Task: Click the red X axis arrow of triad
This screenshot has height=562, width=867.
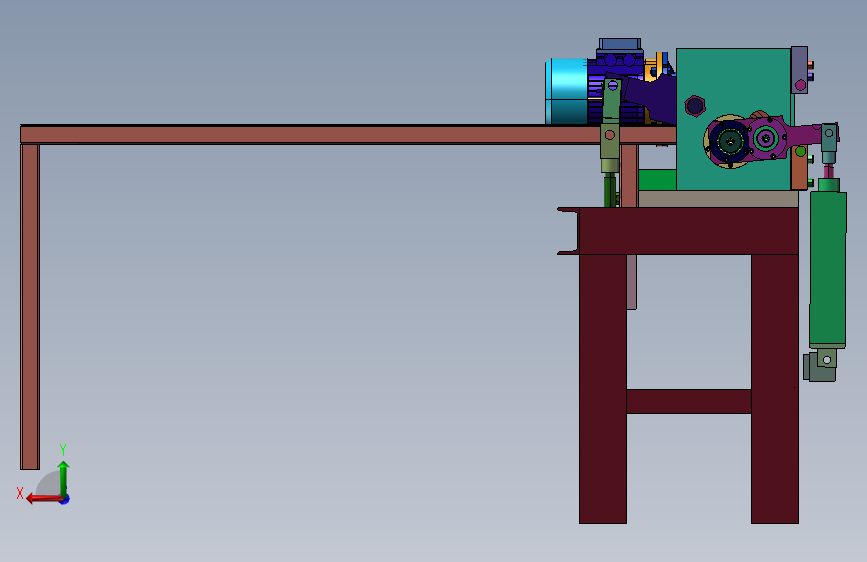Action: click(x=44, y=499)
